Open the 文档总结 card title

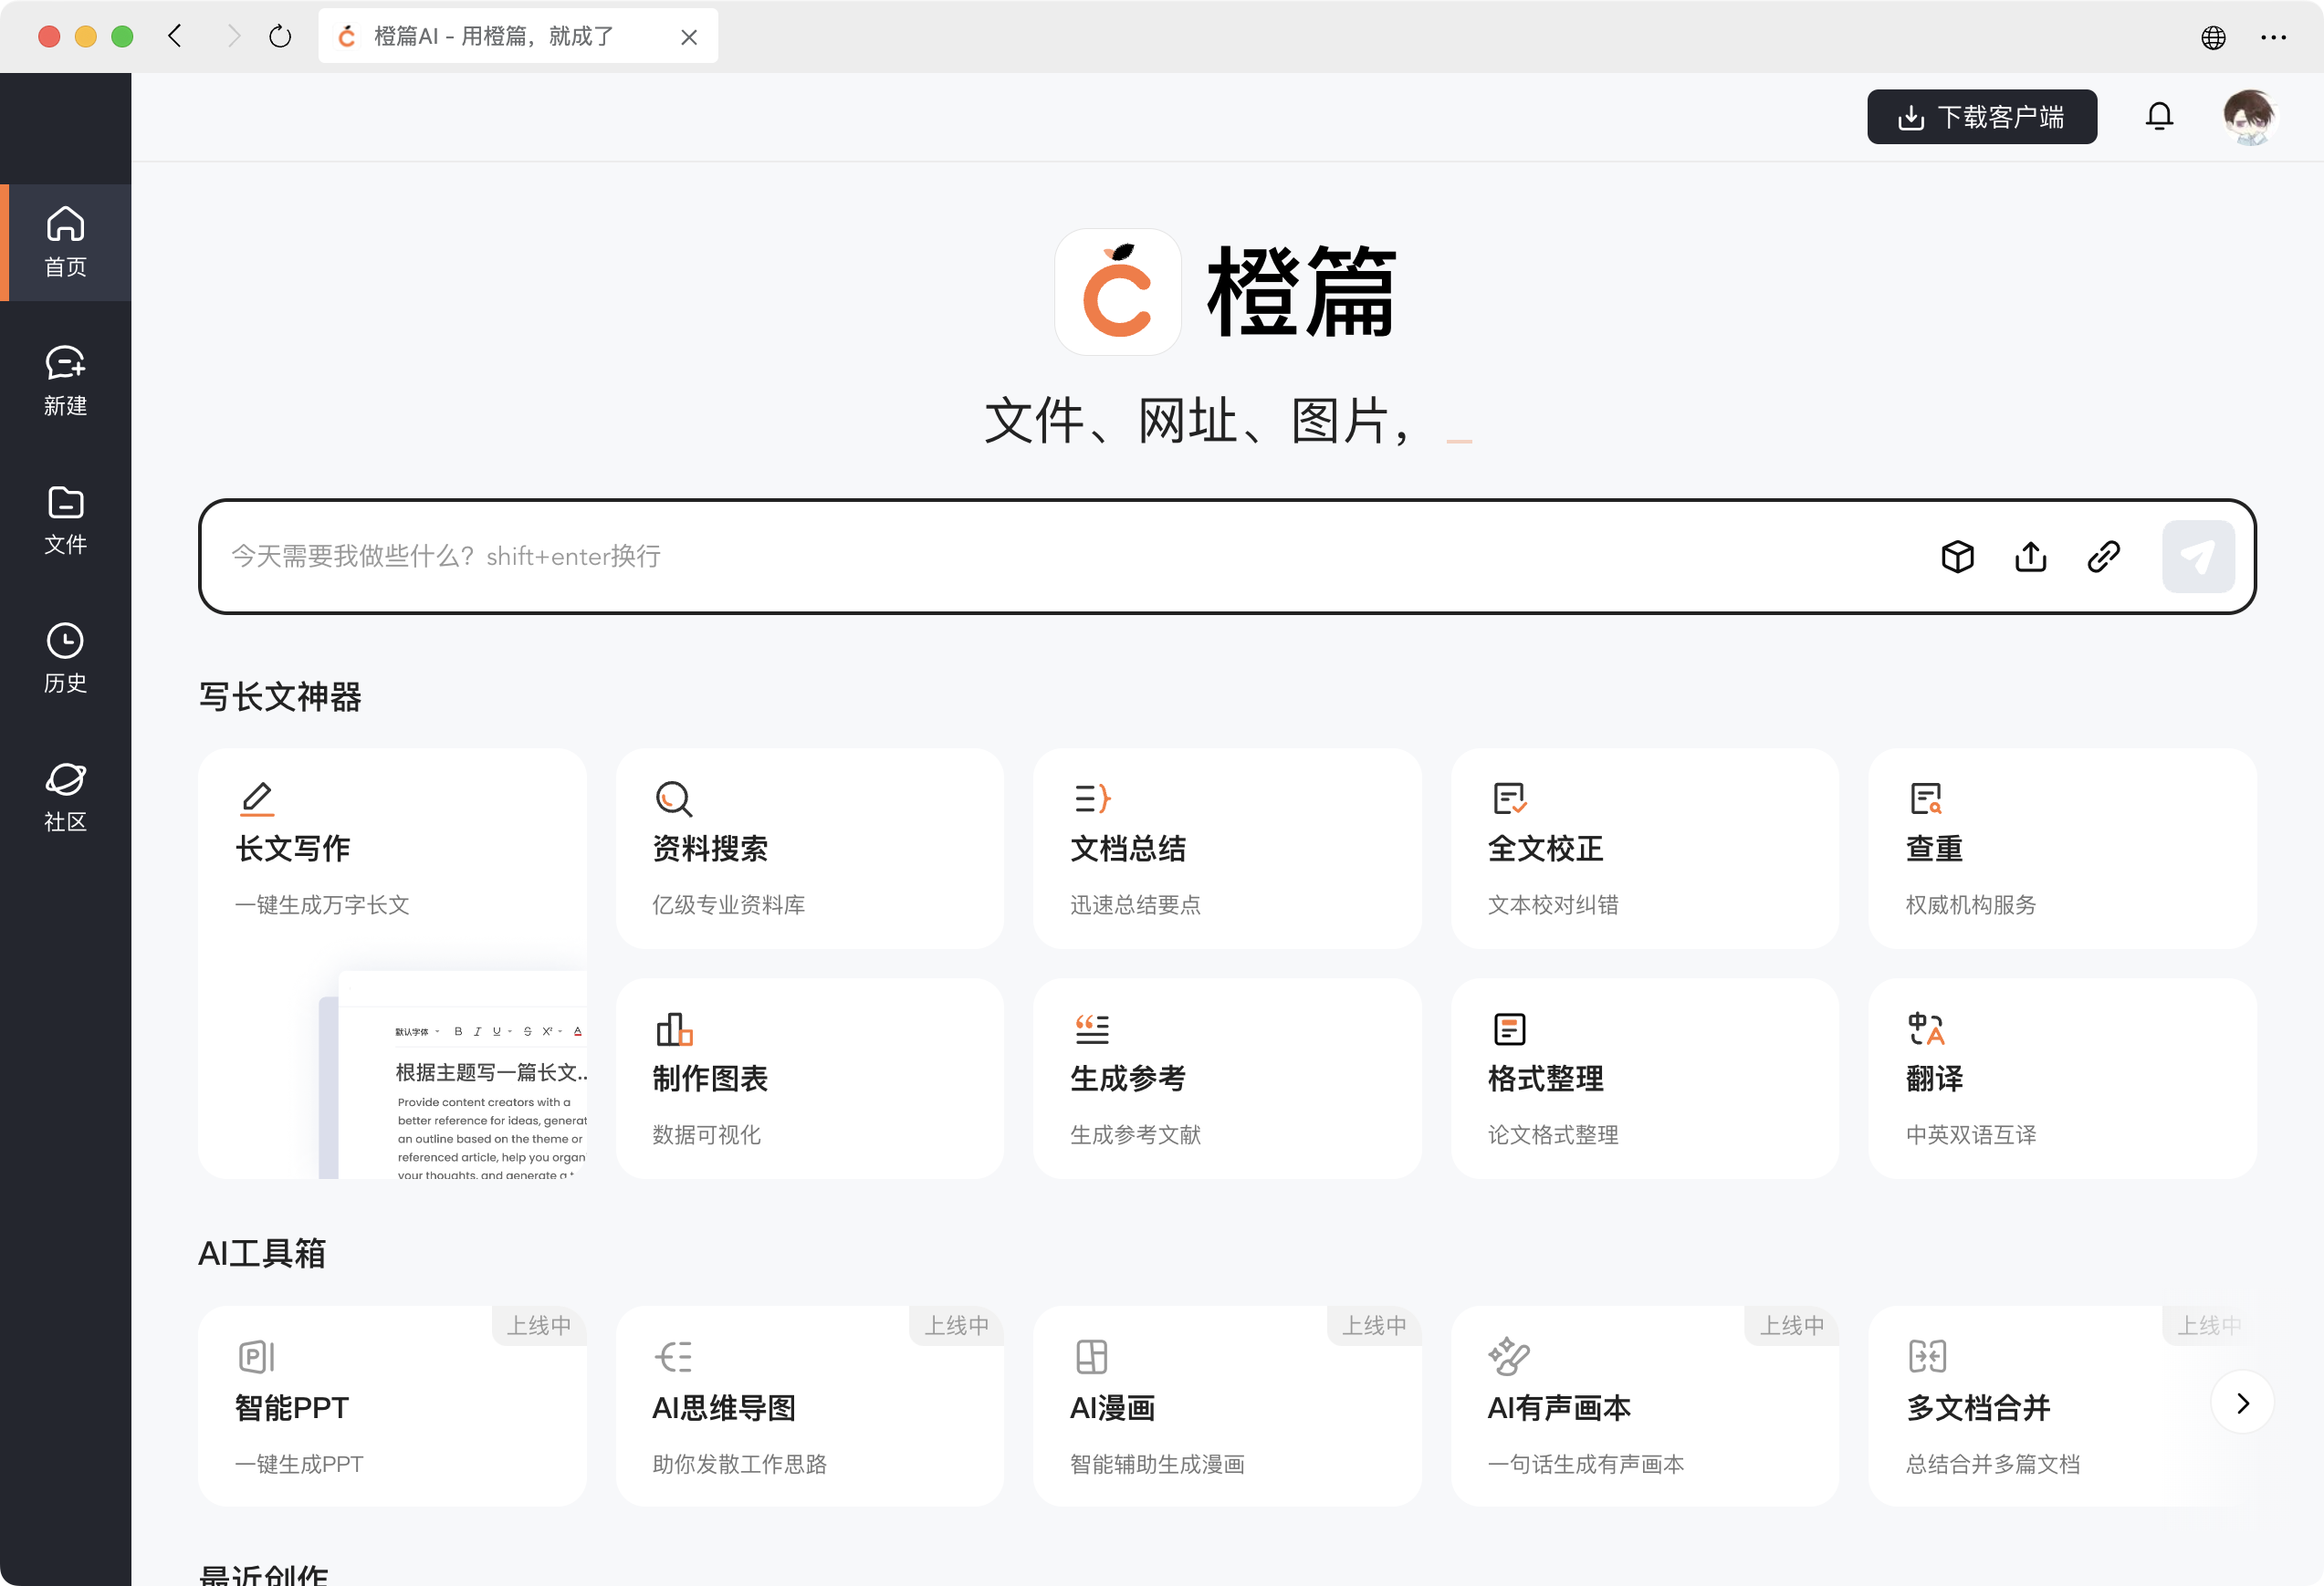point(1128,849)
